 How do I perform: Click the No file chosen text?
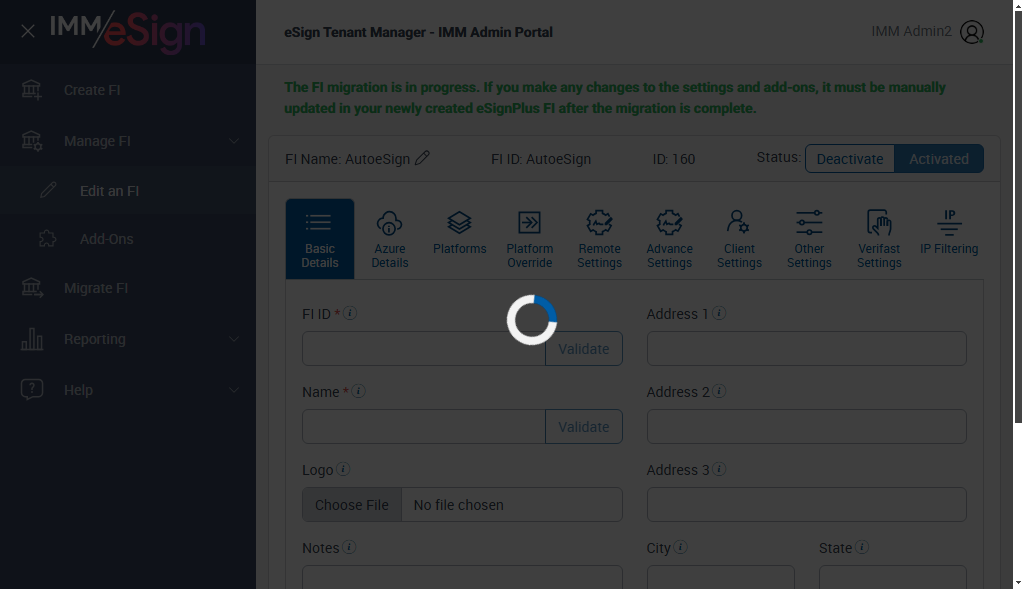458,505
